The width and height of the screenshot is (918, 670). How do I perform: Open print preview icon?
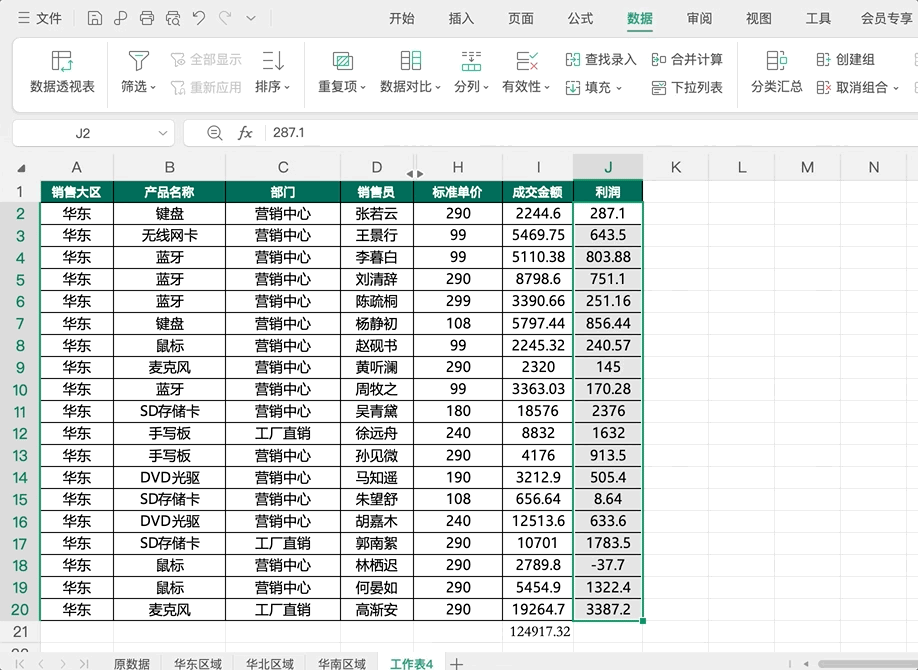(173, 19)
